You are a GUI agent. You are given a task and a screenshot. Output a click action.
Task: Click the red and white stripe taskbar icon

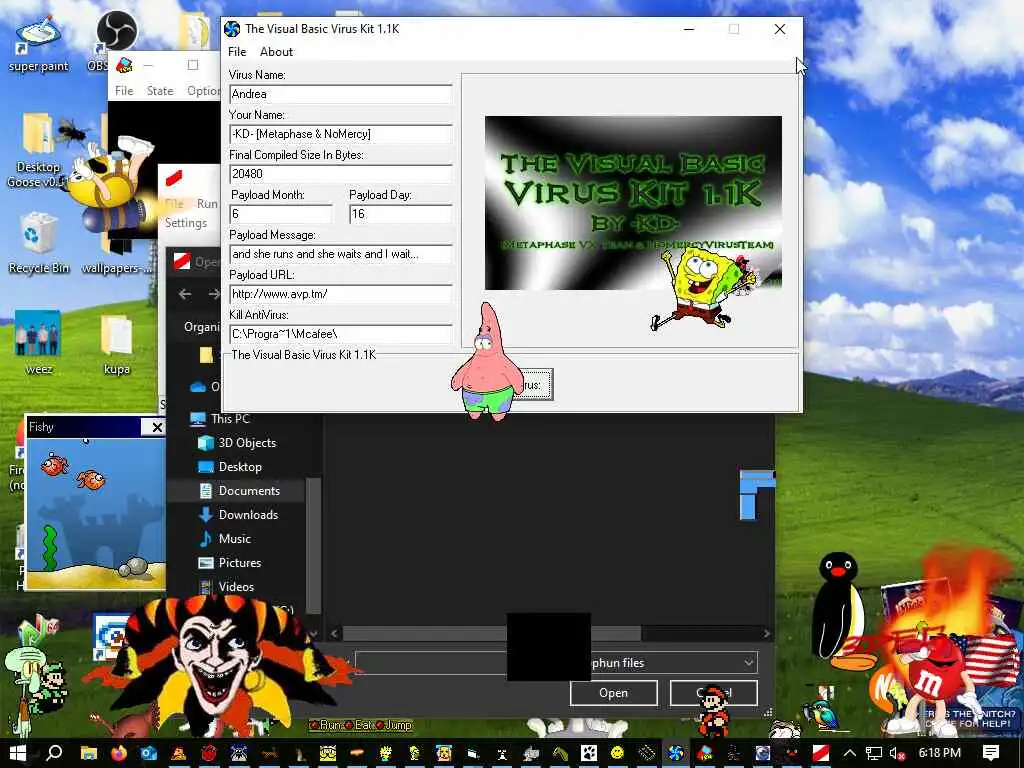[x=820, y=753]
